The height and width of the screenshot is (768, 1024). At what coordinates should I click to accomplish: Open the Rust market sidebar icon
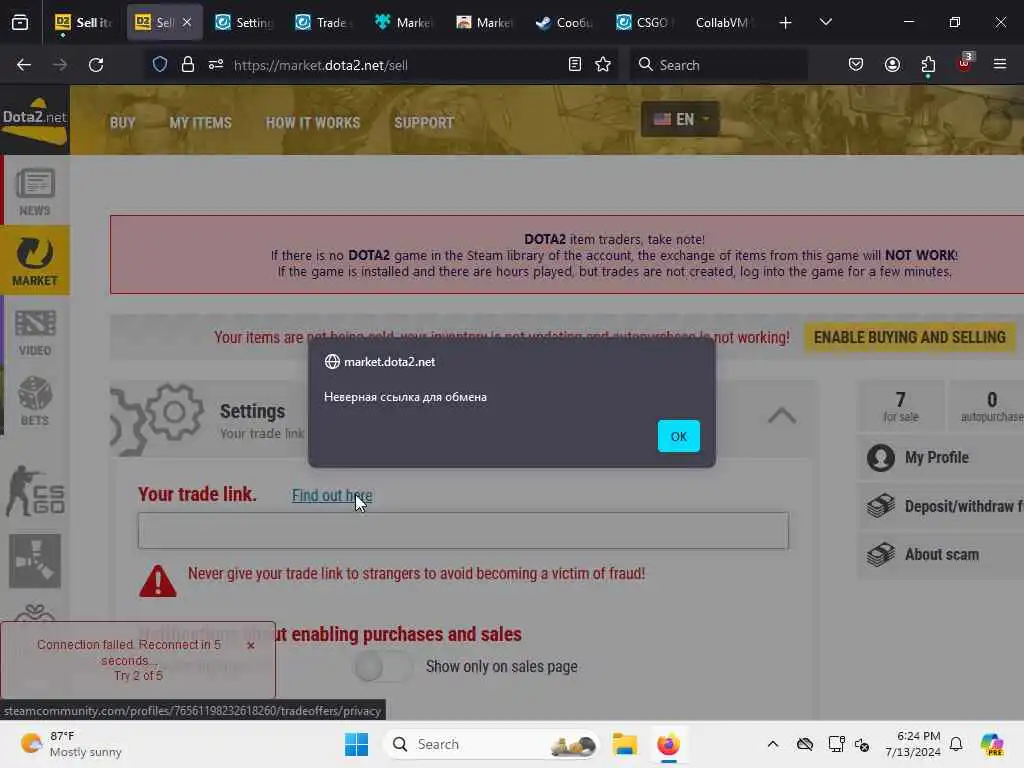point(35,560)
